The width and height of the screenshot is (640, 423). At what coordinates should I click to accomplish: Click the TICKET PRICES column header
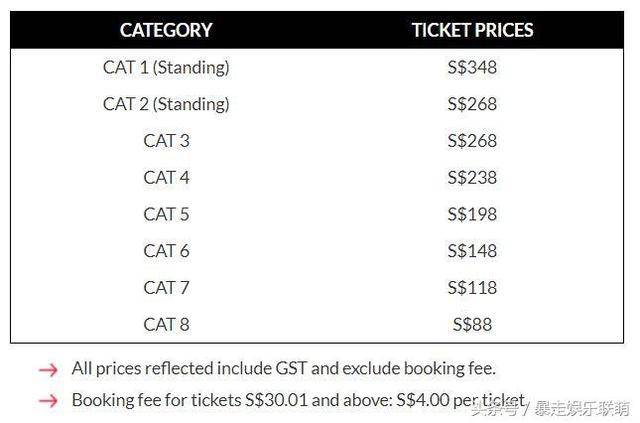pyautogui.click(x=472, y=30)
